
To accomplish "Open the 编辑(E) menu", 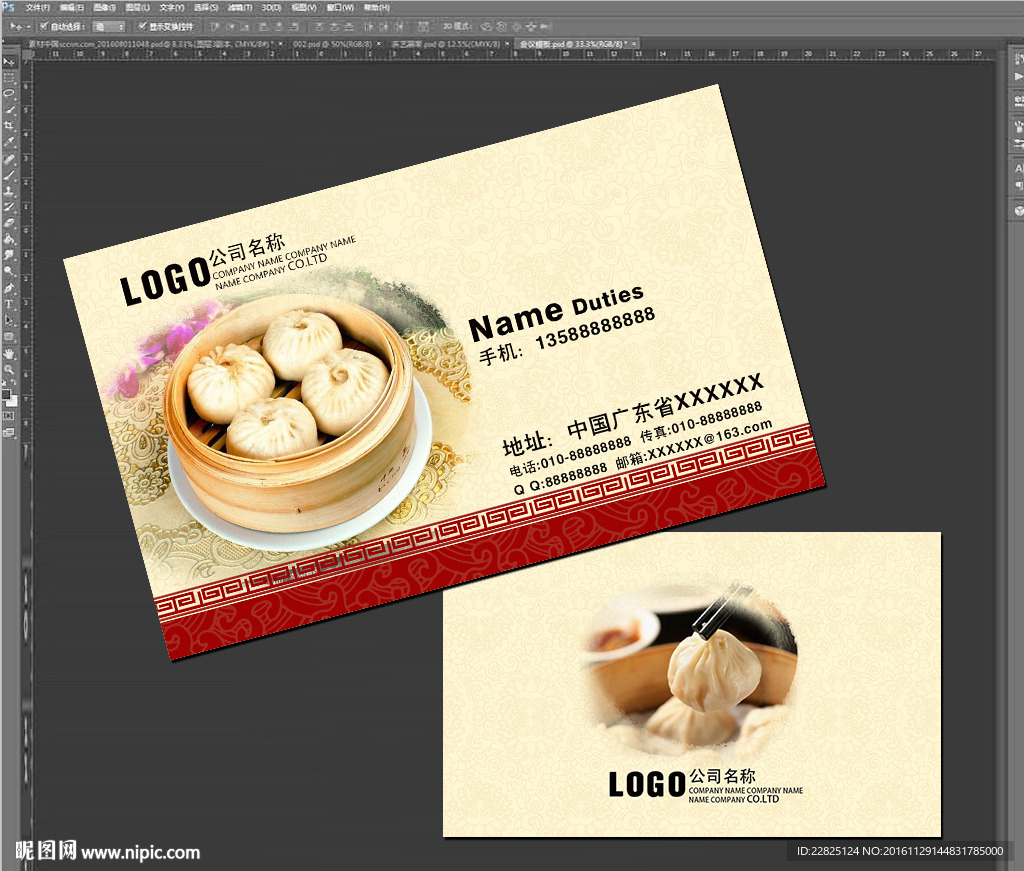I will [71, 7].
